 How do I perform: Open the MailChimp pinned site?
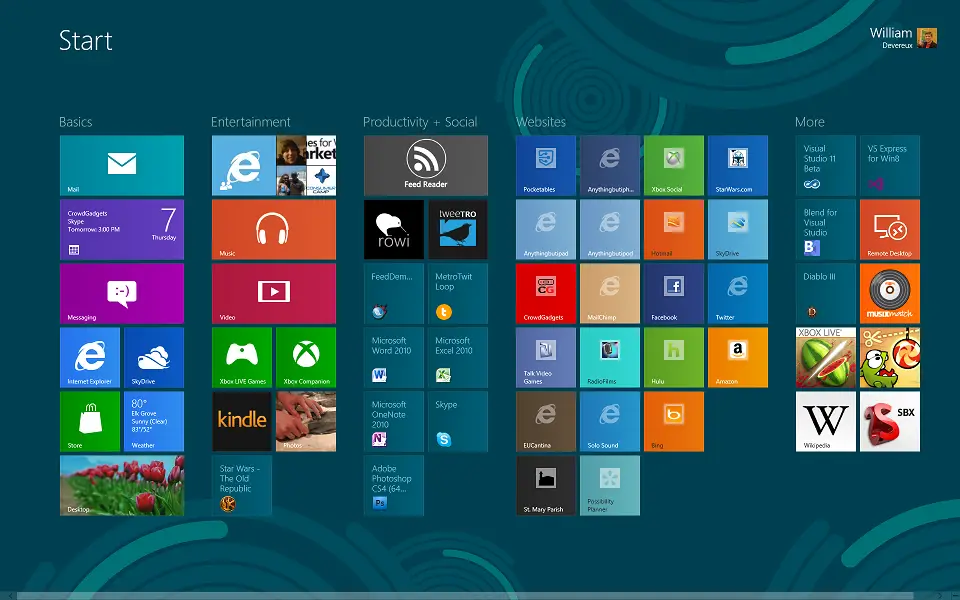pos(610,293)
